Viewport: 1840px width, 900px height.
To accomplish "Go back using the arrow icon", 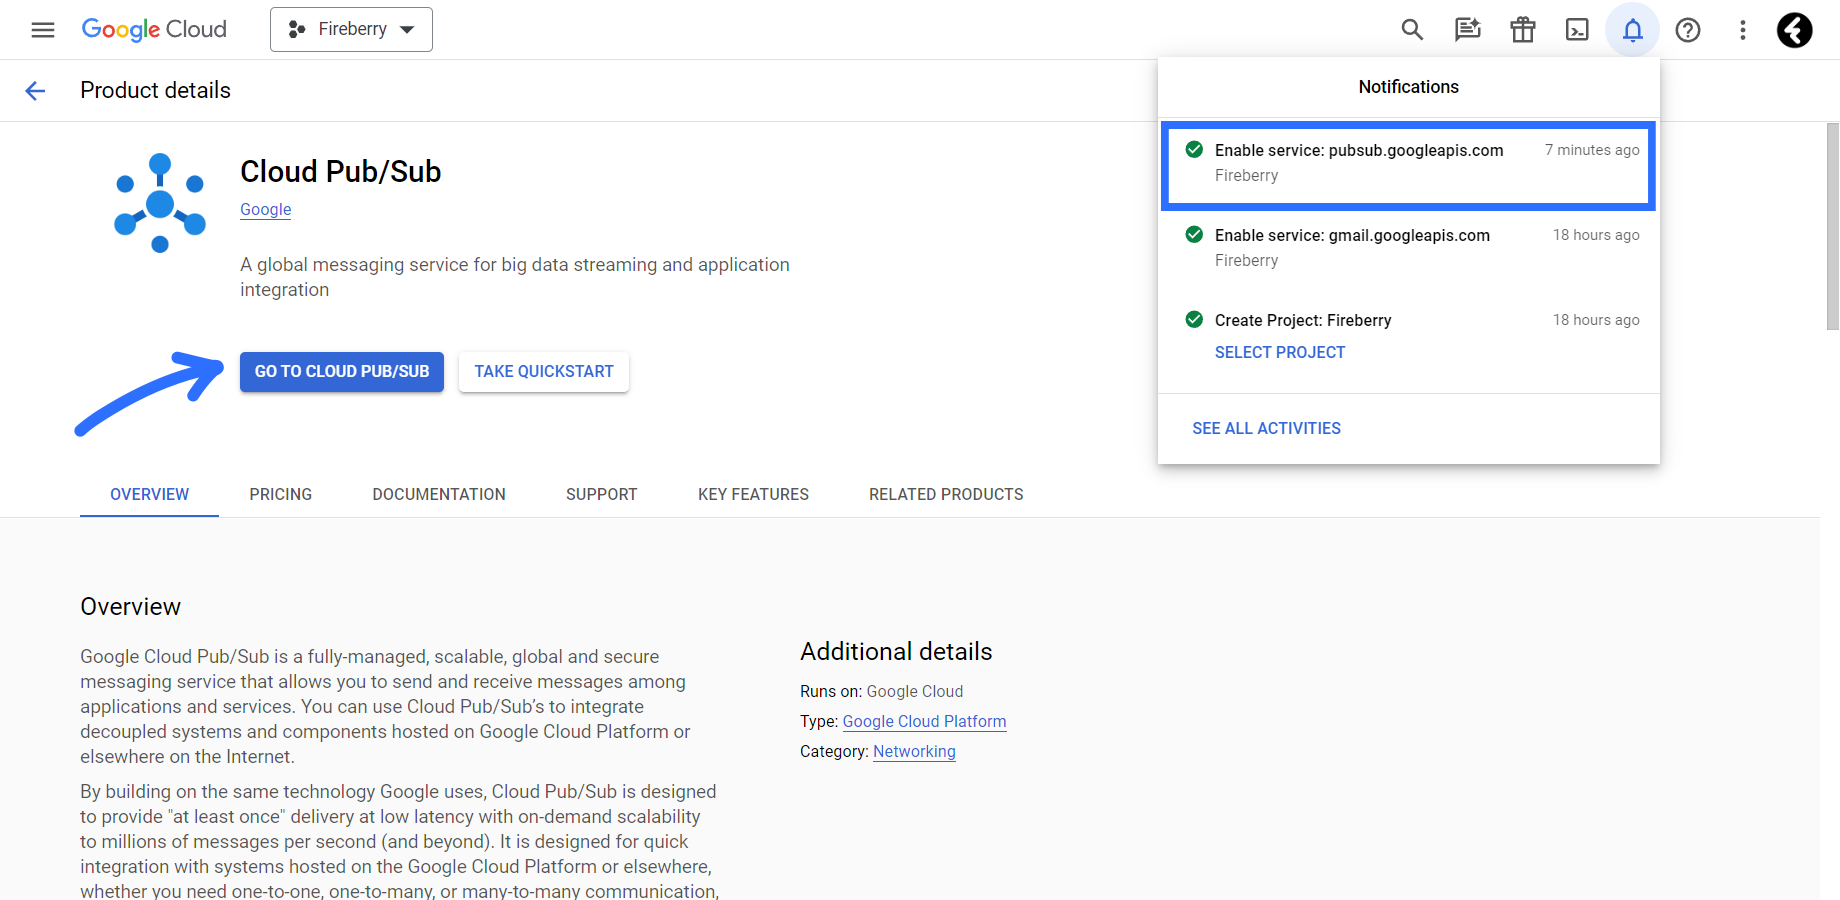I will 35,91.
